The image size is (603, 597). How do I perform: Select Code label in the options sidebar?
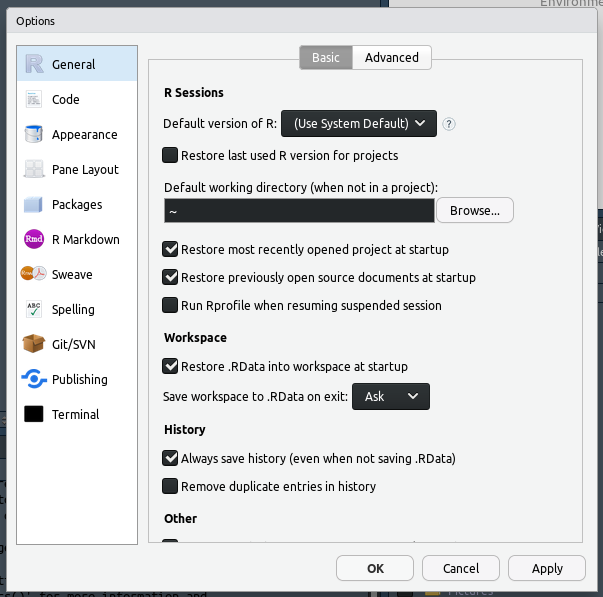pyautogui.click(x=66, y=99)
